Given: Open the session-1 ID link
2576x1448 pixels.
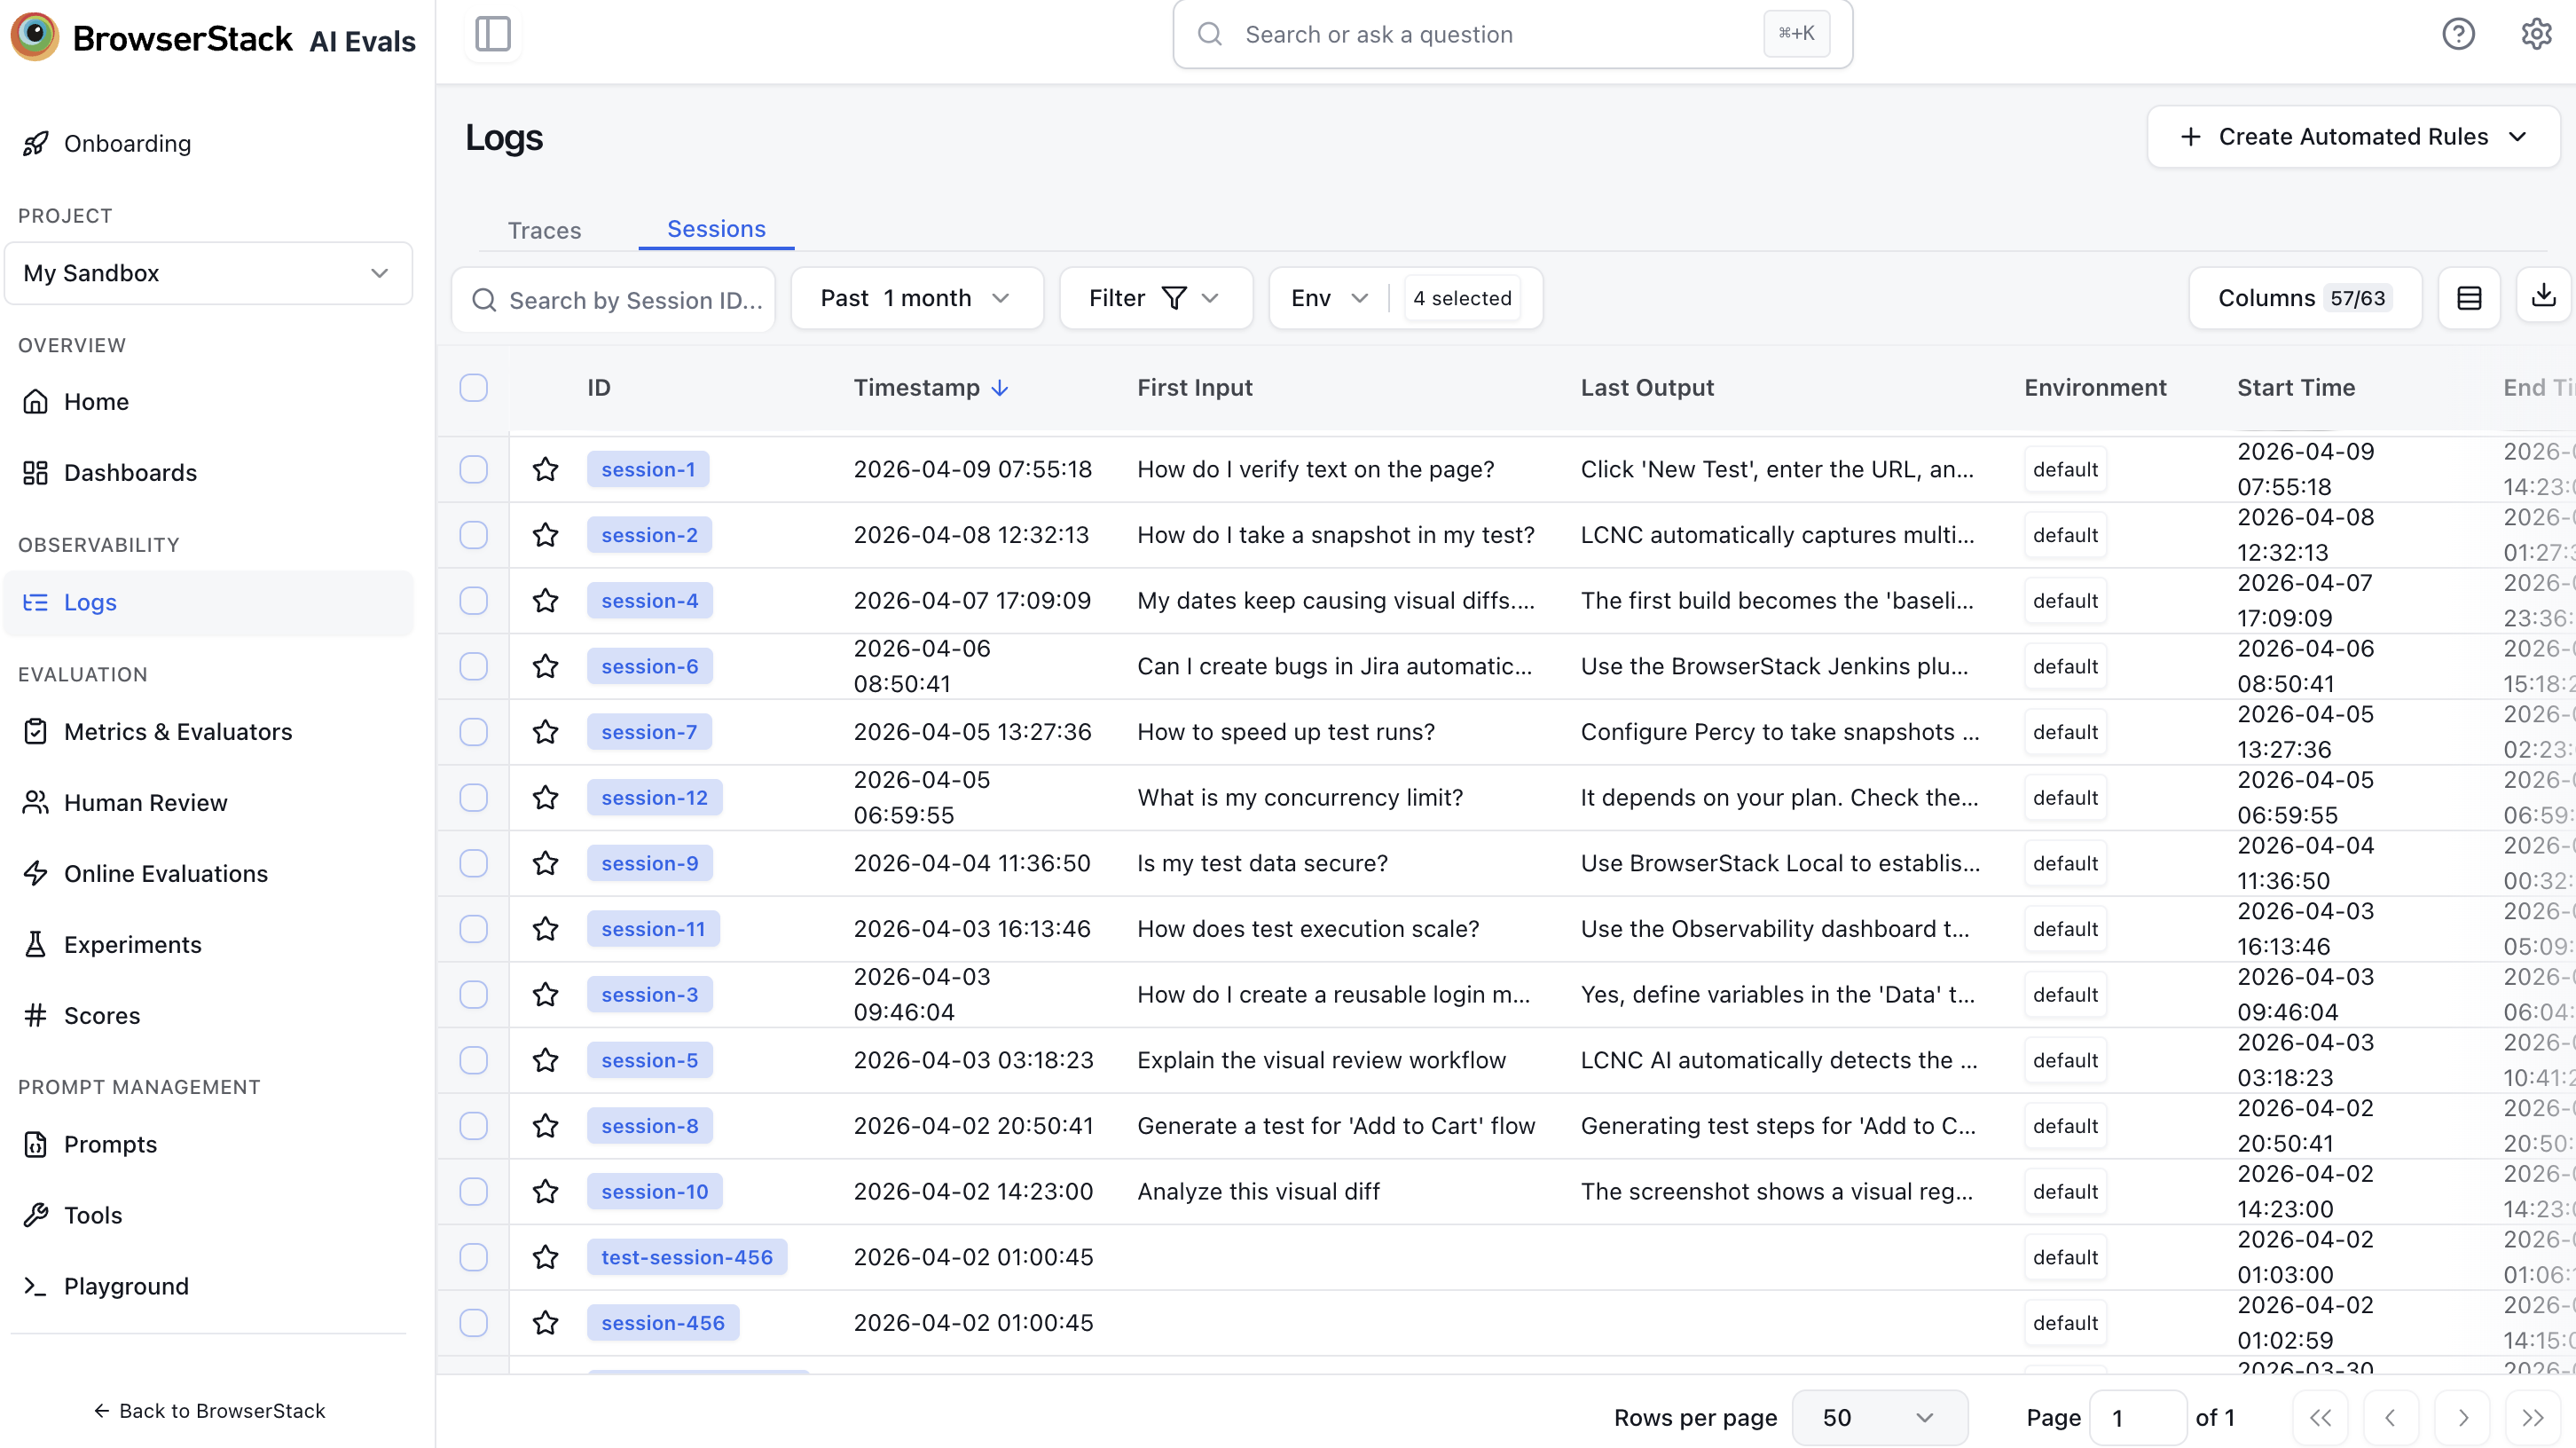Looking at the screenshot, I should coord(648,469).
